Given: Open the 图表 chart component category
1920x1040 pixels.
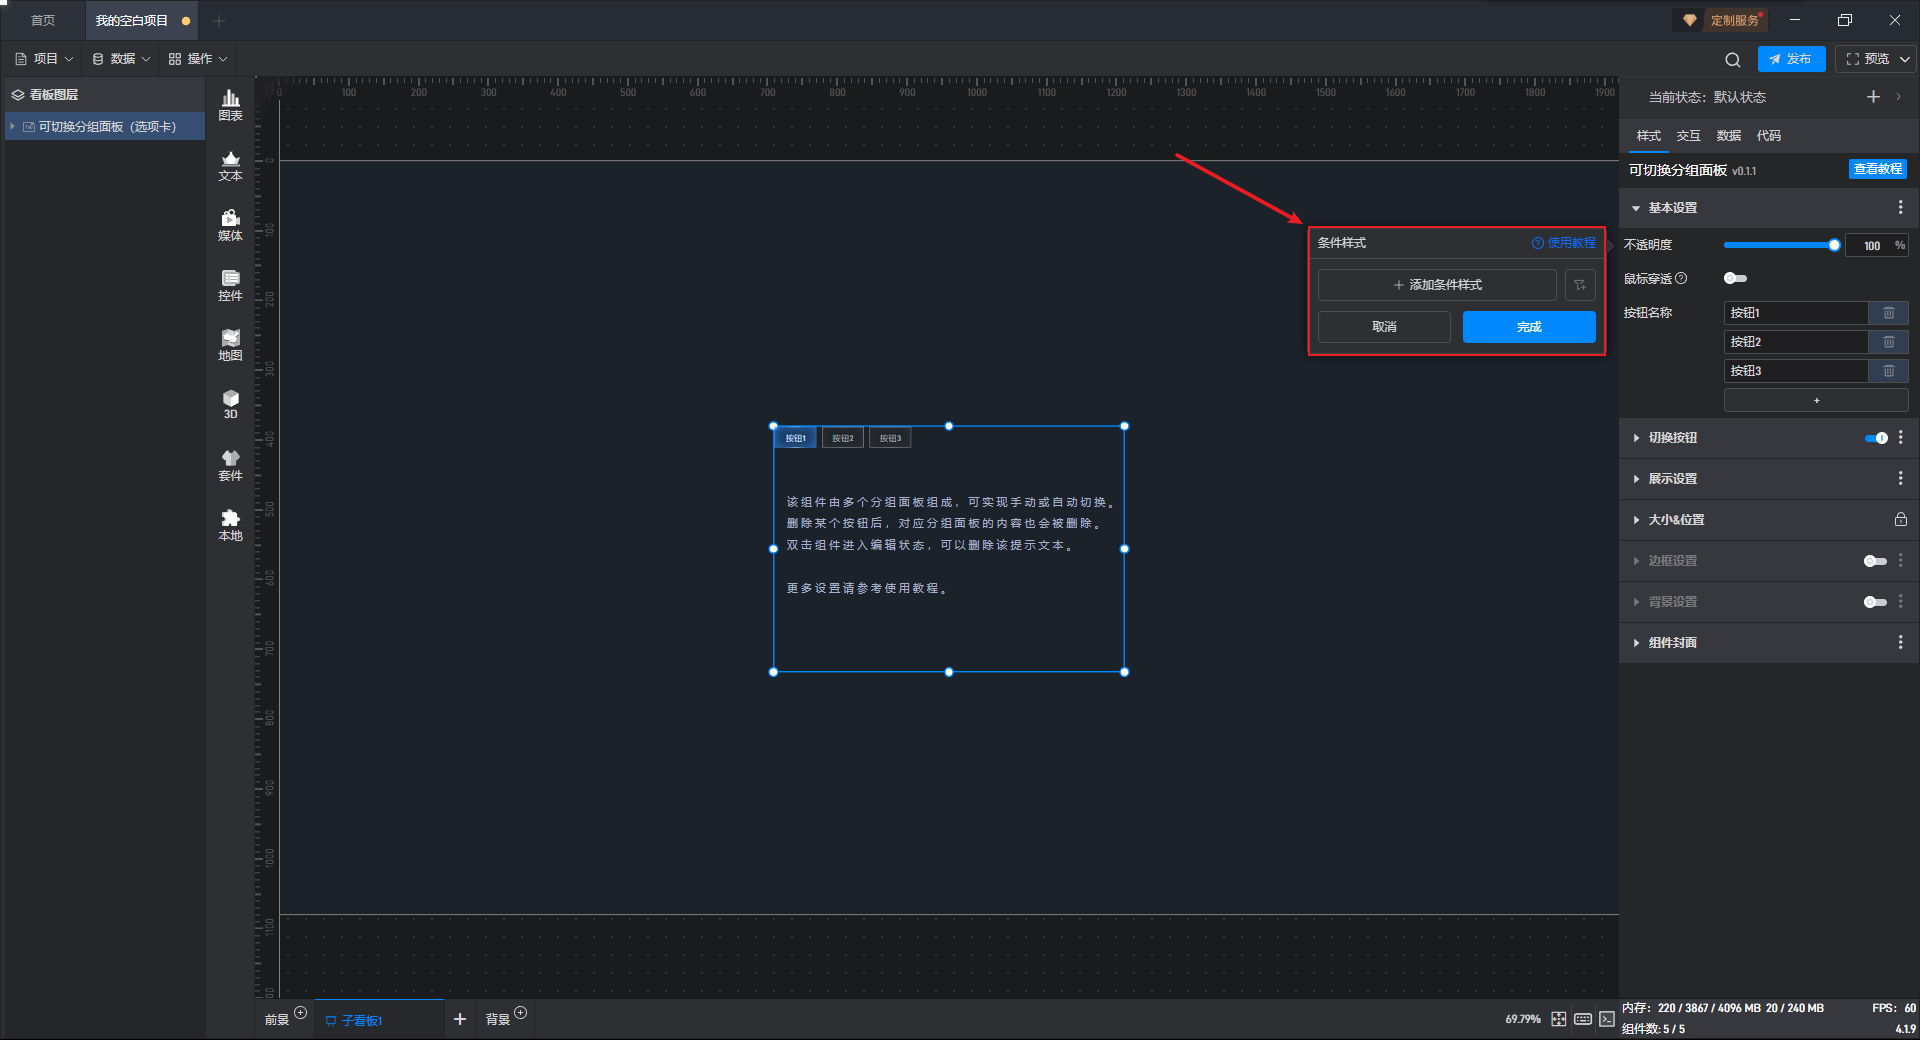Looking at the screenshot, I should [x=230, y=104].
